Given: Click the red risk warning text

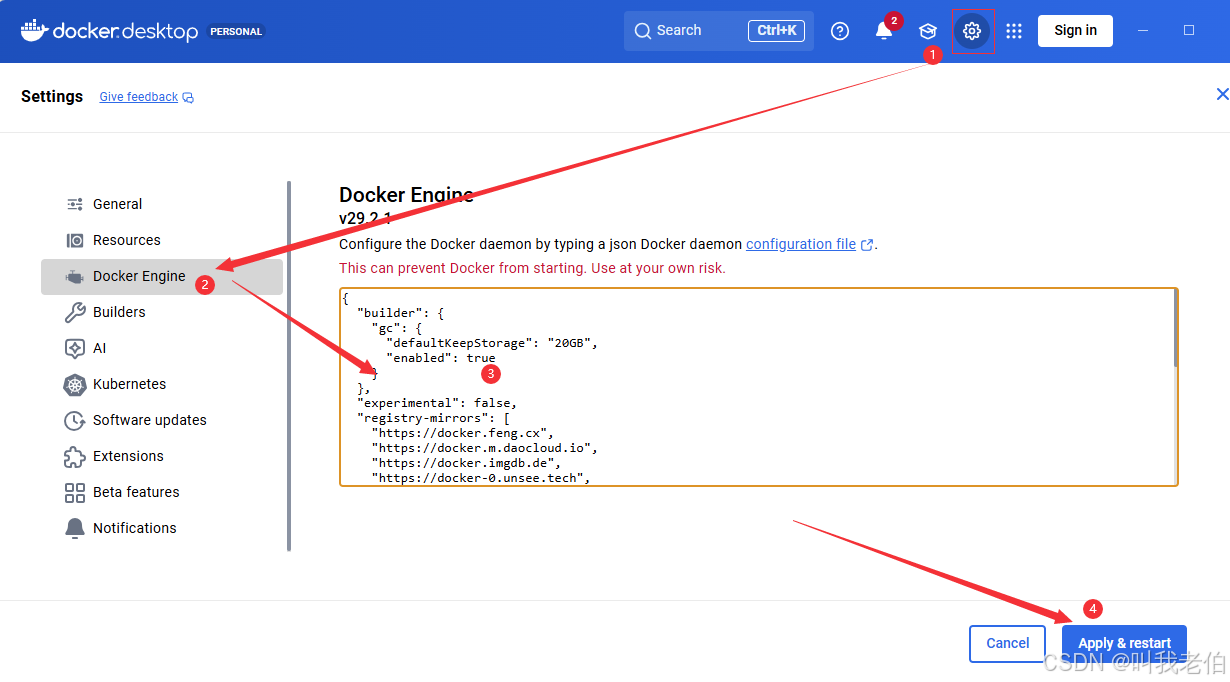Looking at the screenshot, I should click(x=532, y=268).
